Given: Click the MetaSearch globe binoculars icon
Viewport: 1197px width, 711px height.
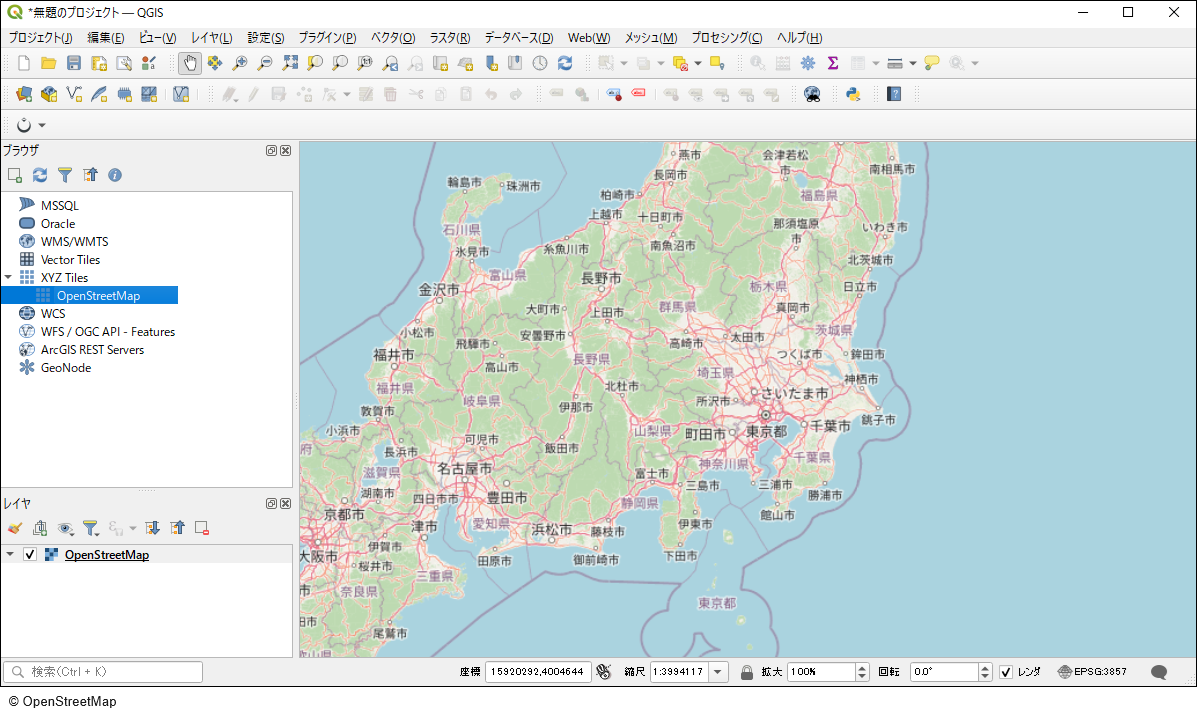Looking at the screenshot, I should coord(812,94).
